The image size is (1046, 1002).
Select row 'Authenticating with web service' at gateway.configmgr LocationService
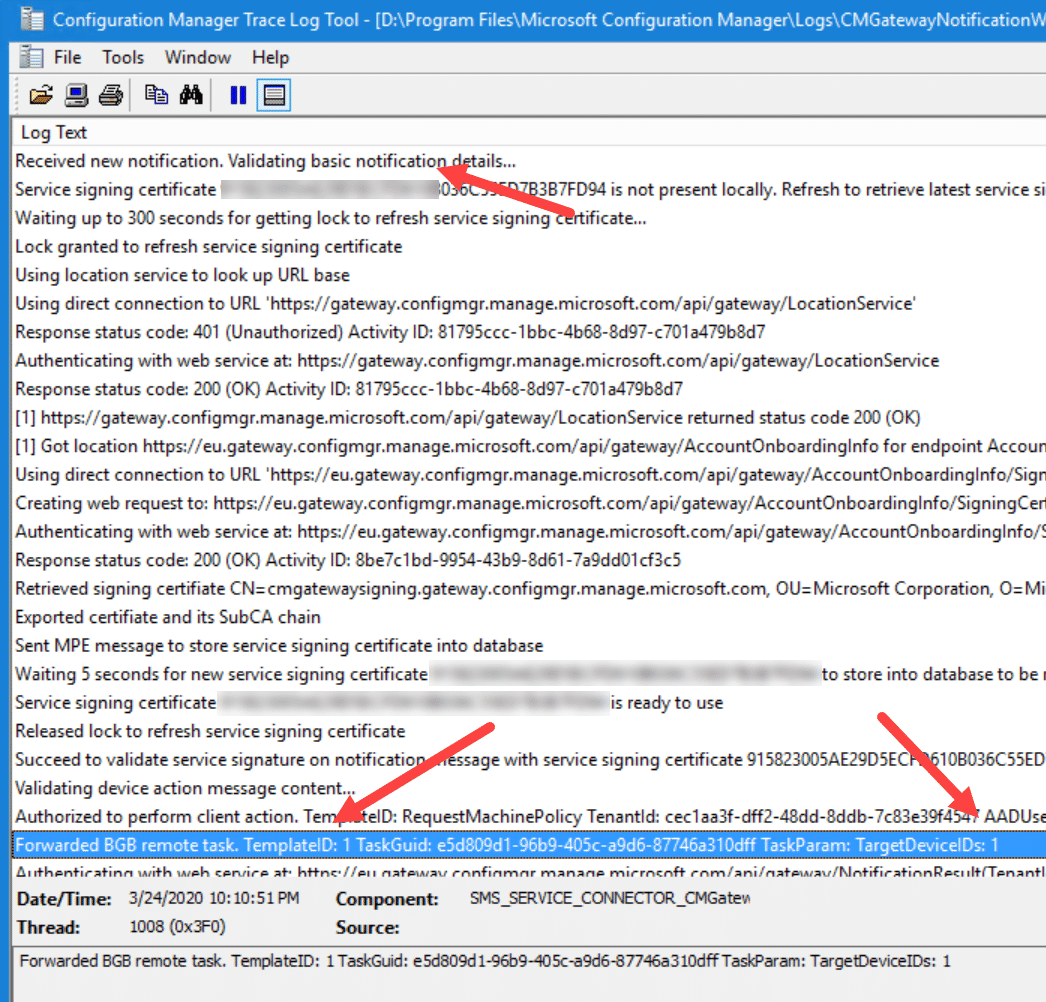pyautogui.click(x=530, y=361)
